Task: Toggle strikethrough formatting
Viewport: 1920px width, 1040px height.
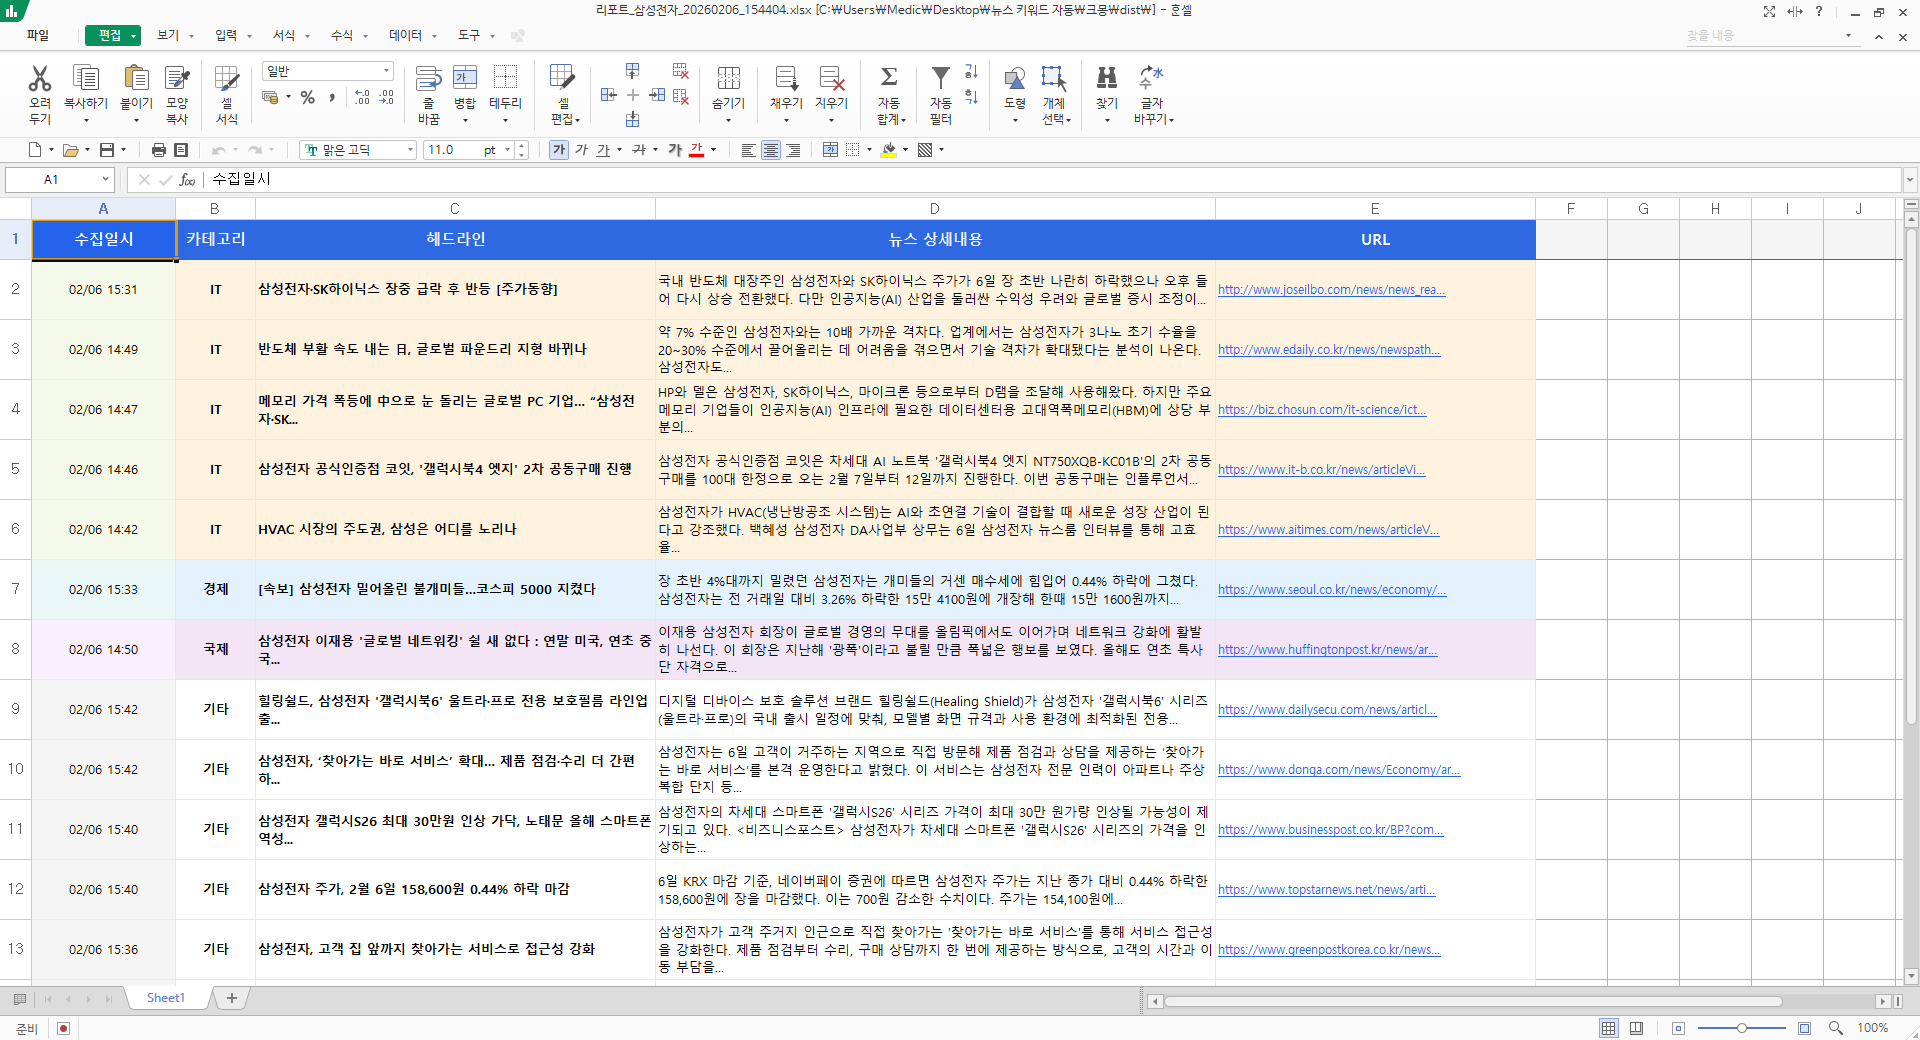Action: coord(639,150)
